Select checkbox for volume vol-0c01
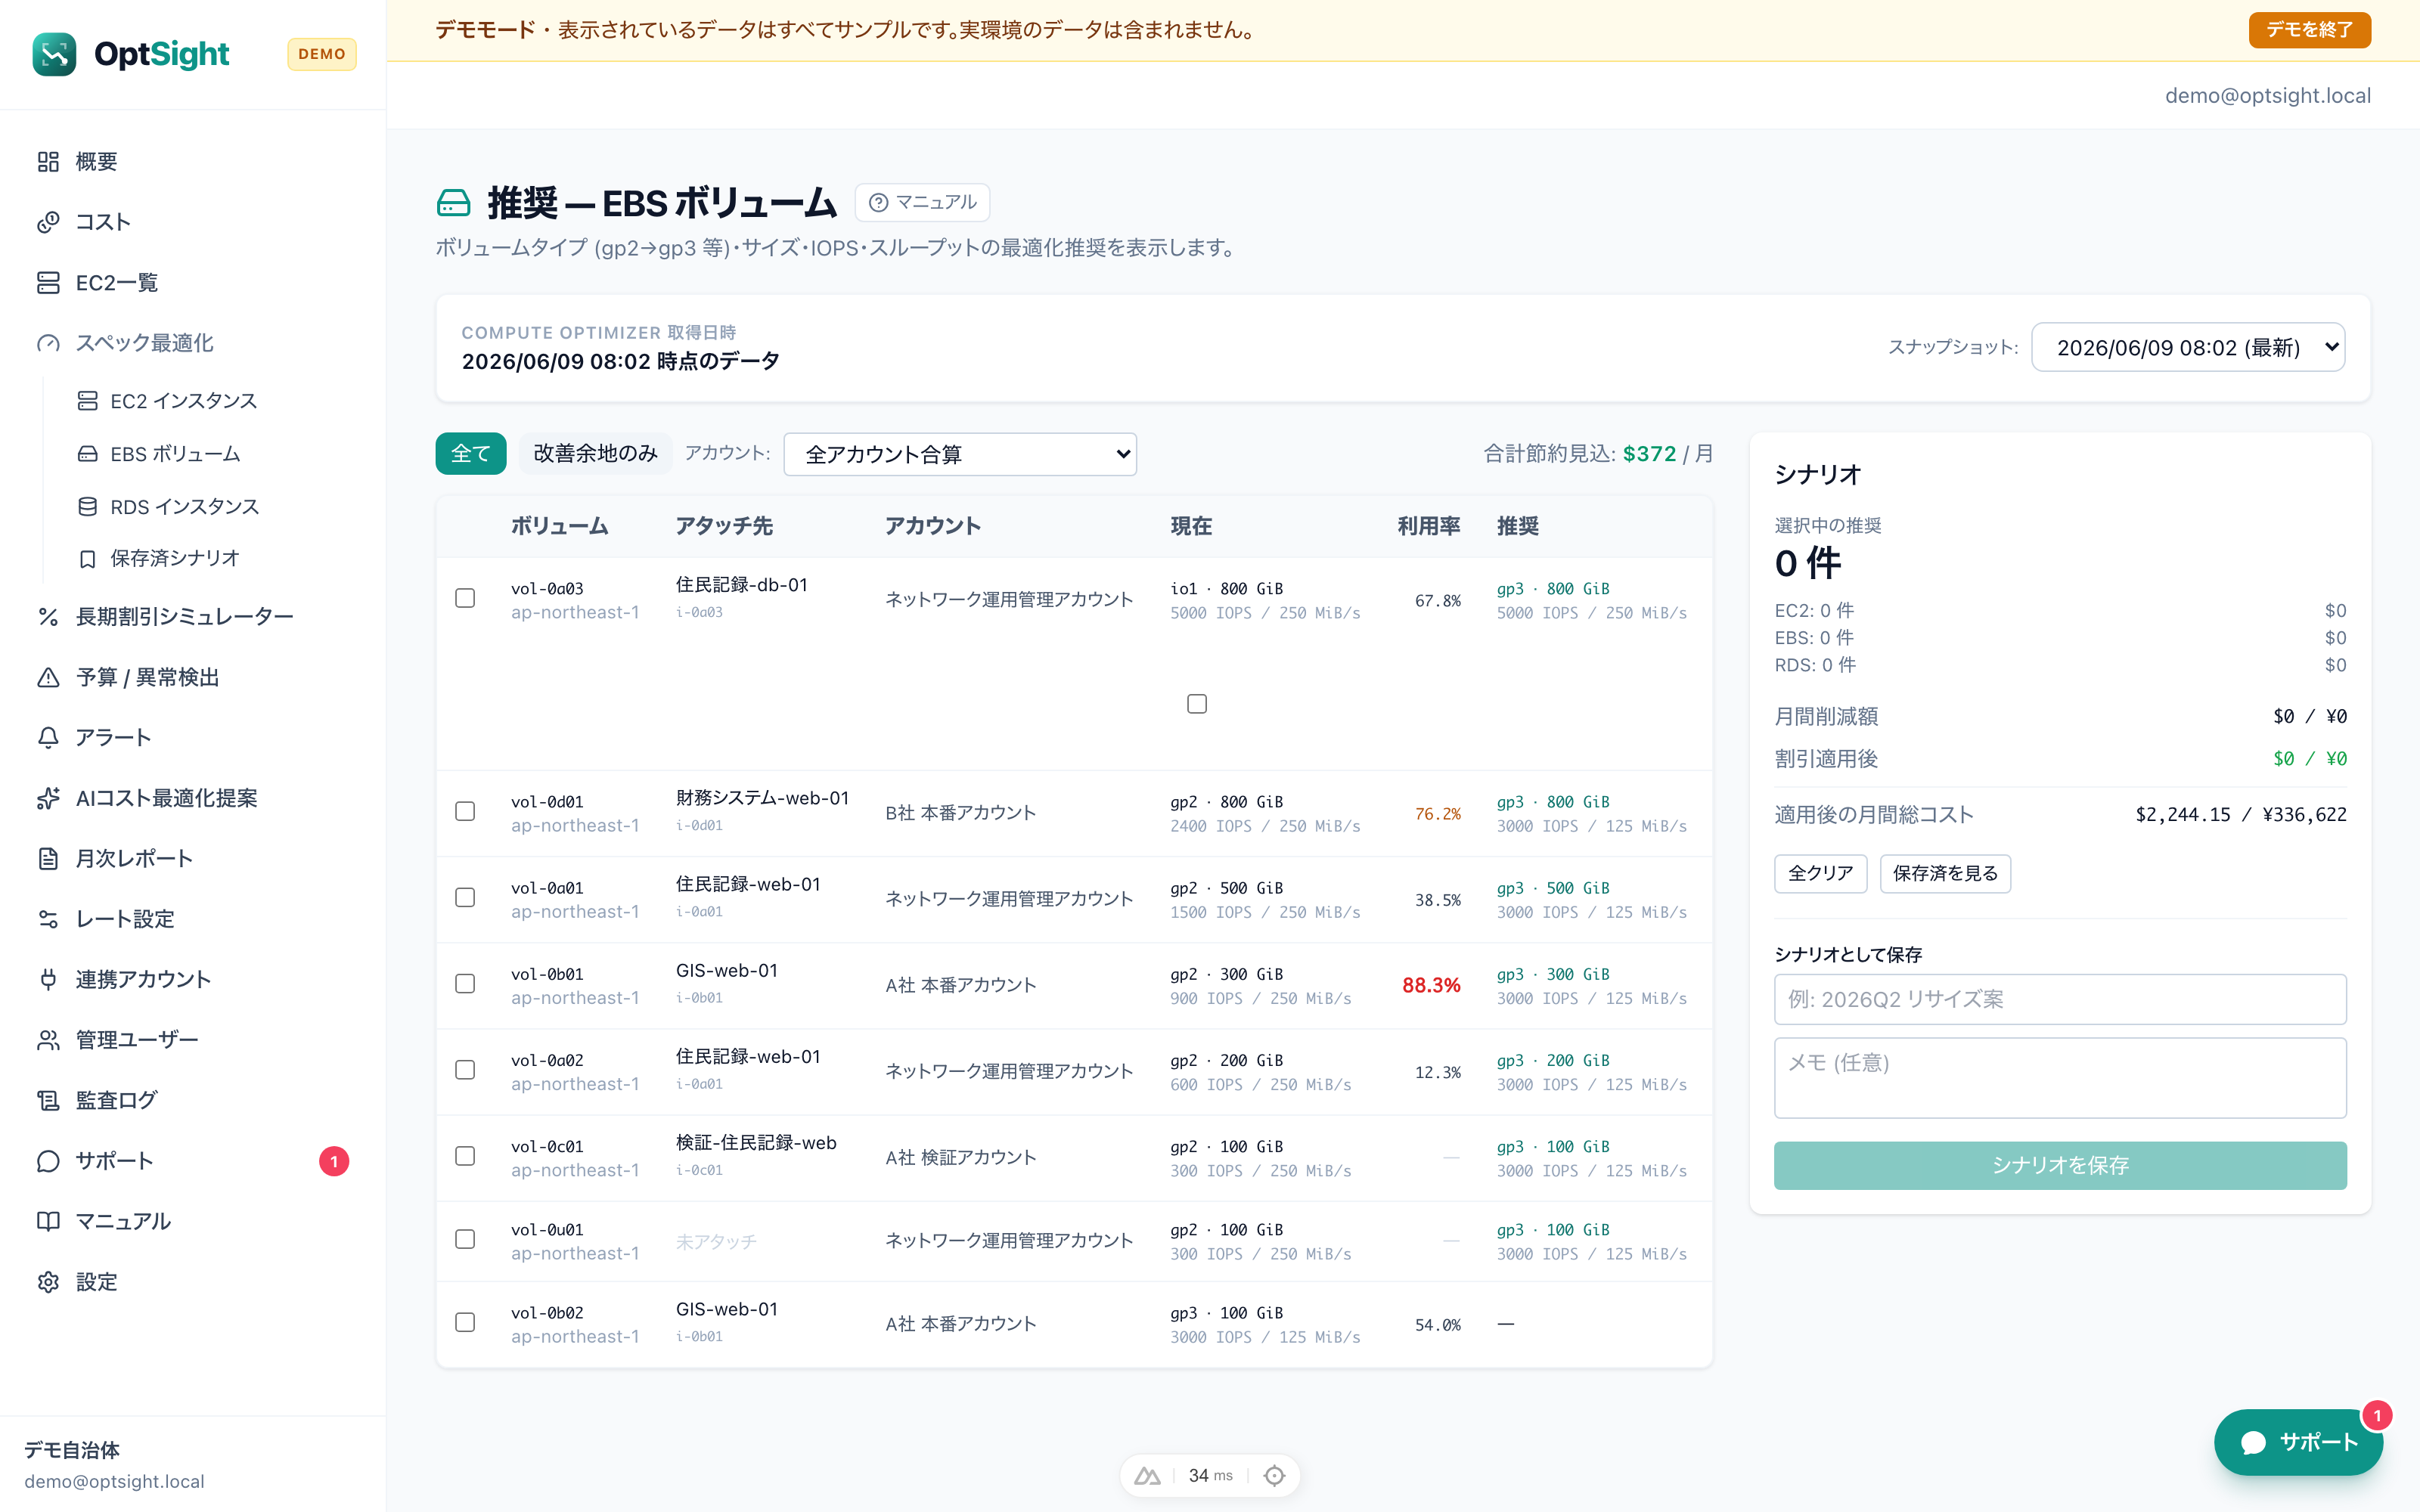2420x1512 pixels. coord(465,1155)
